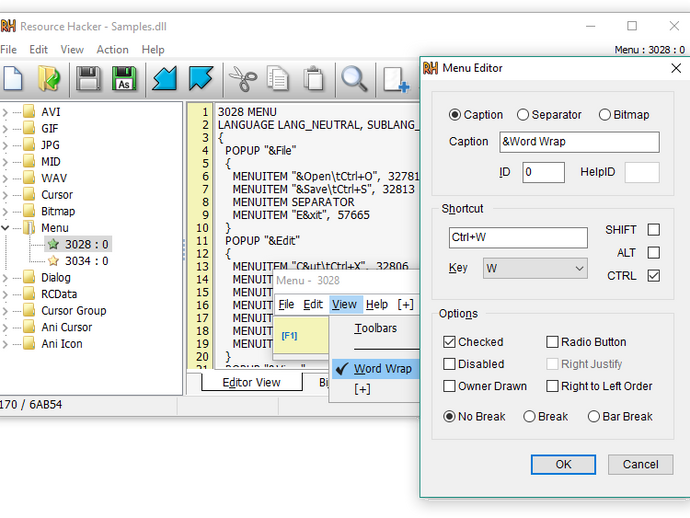This screenshot has height=518, width=690.
Task: Switch to the Editor View tab
Action: [x=252, y=382]
